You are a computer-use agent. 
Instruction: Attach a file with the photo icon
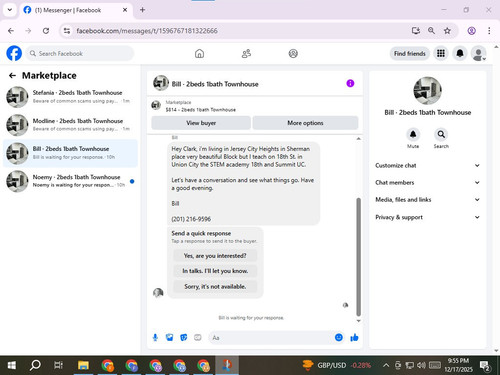pos(169,338)
